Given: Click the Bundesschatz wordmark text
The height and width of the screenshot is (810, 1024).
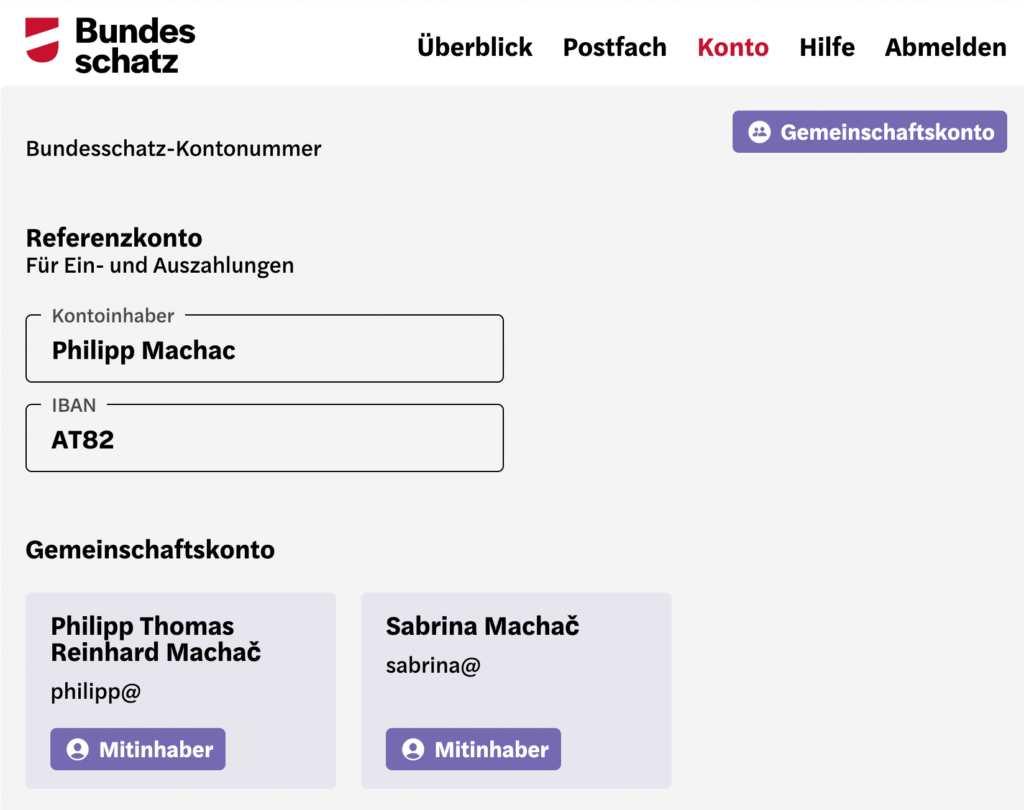Looking at the screenshot, I should click(135, 45).
